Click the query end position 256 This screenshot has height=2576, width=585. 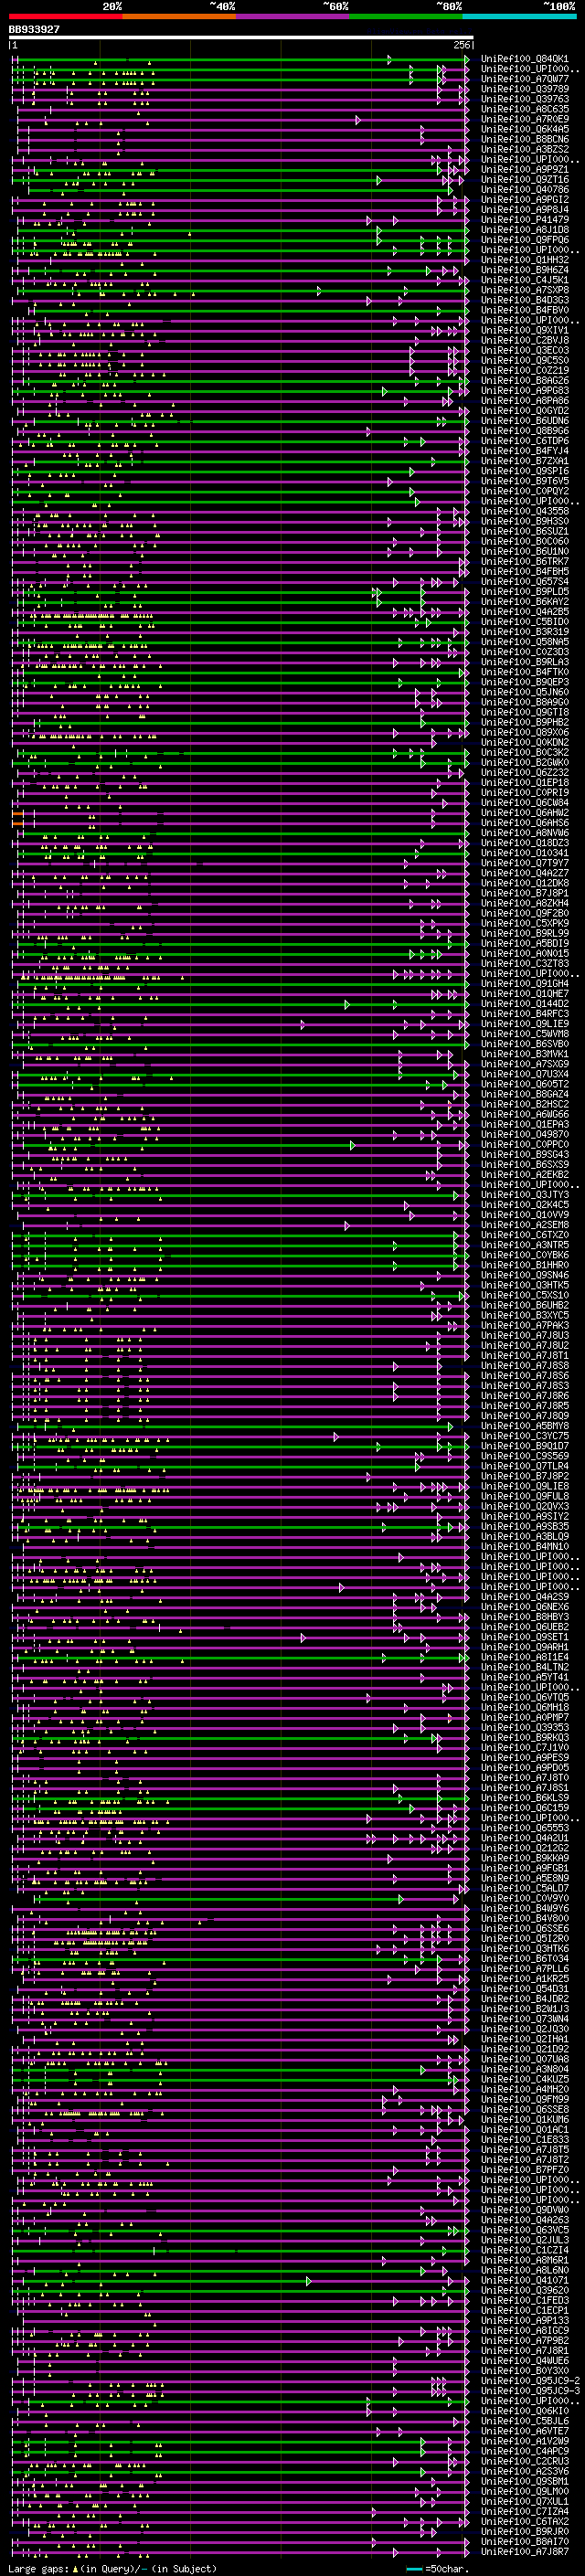(x=461, y=46)
